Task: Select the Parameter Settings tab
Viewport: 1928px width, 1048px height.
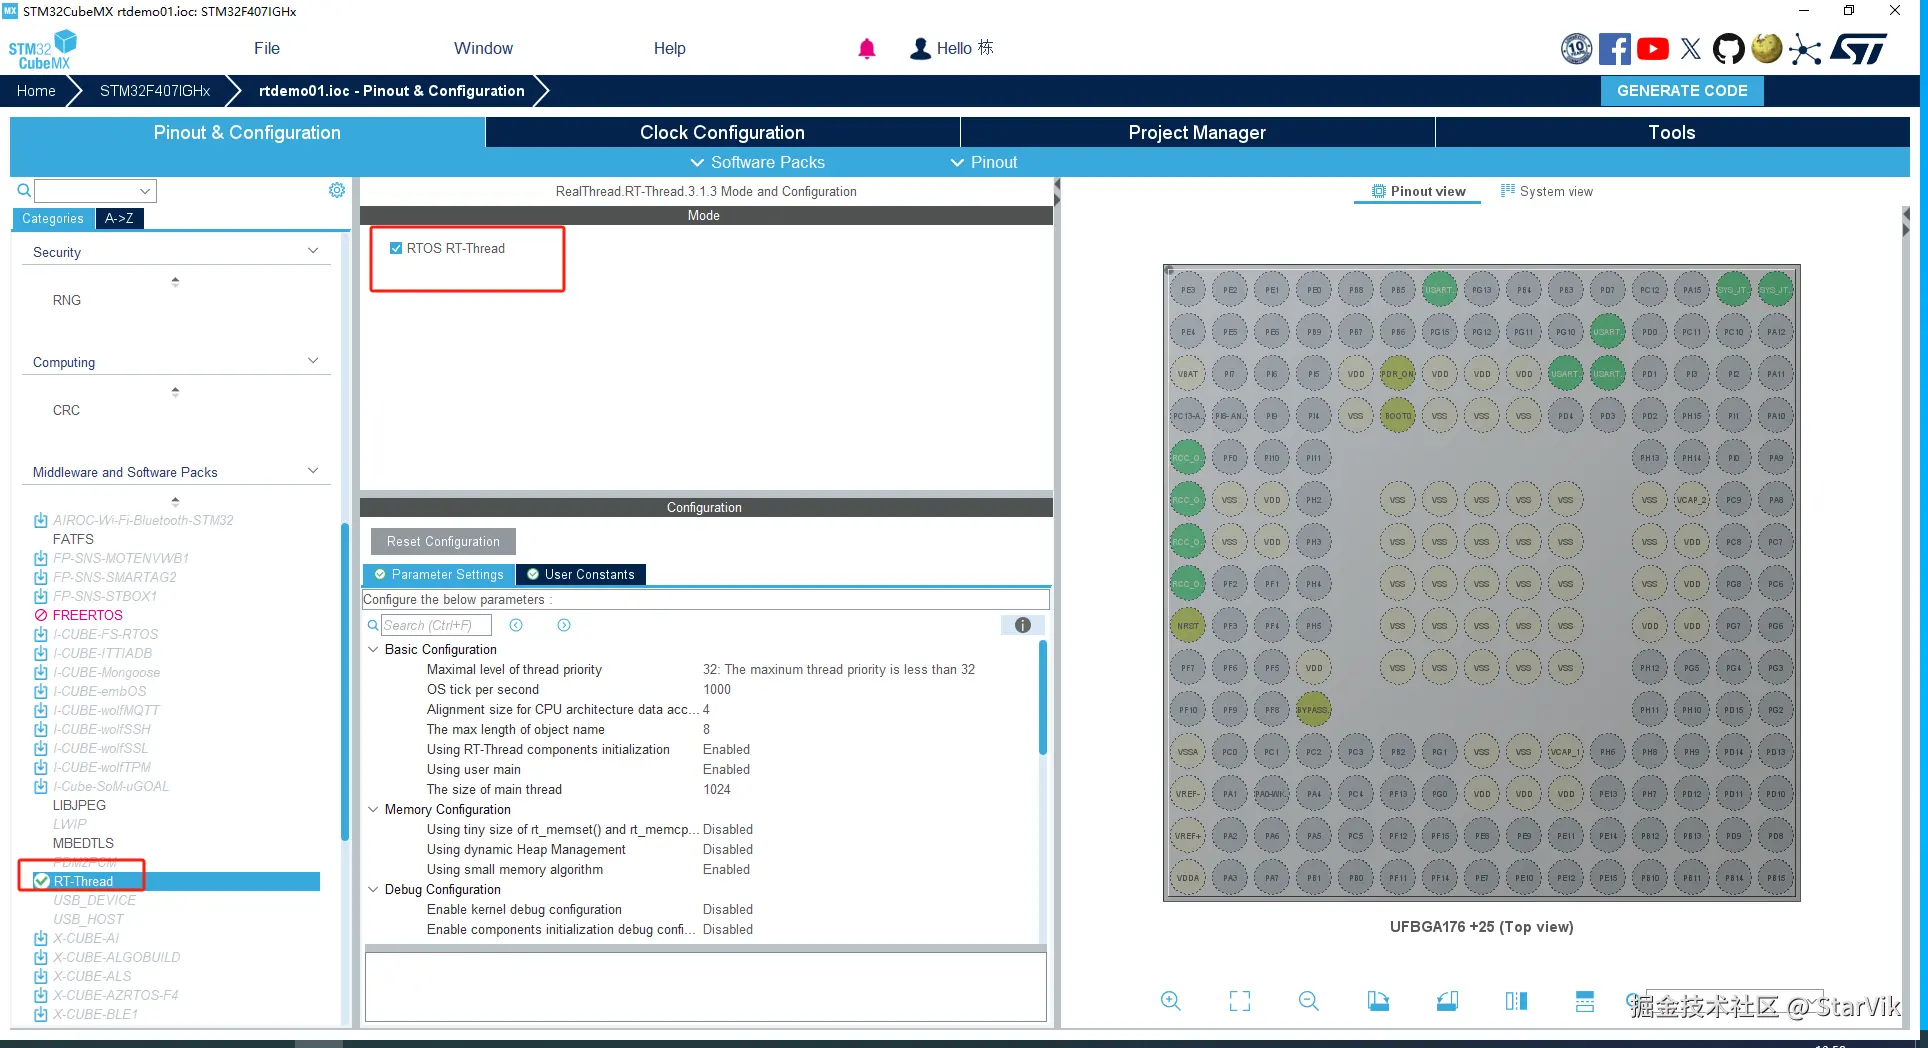Action: 438,574
